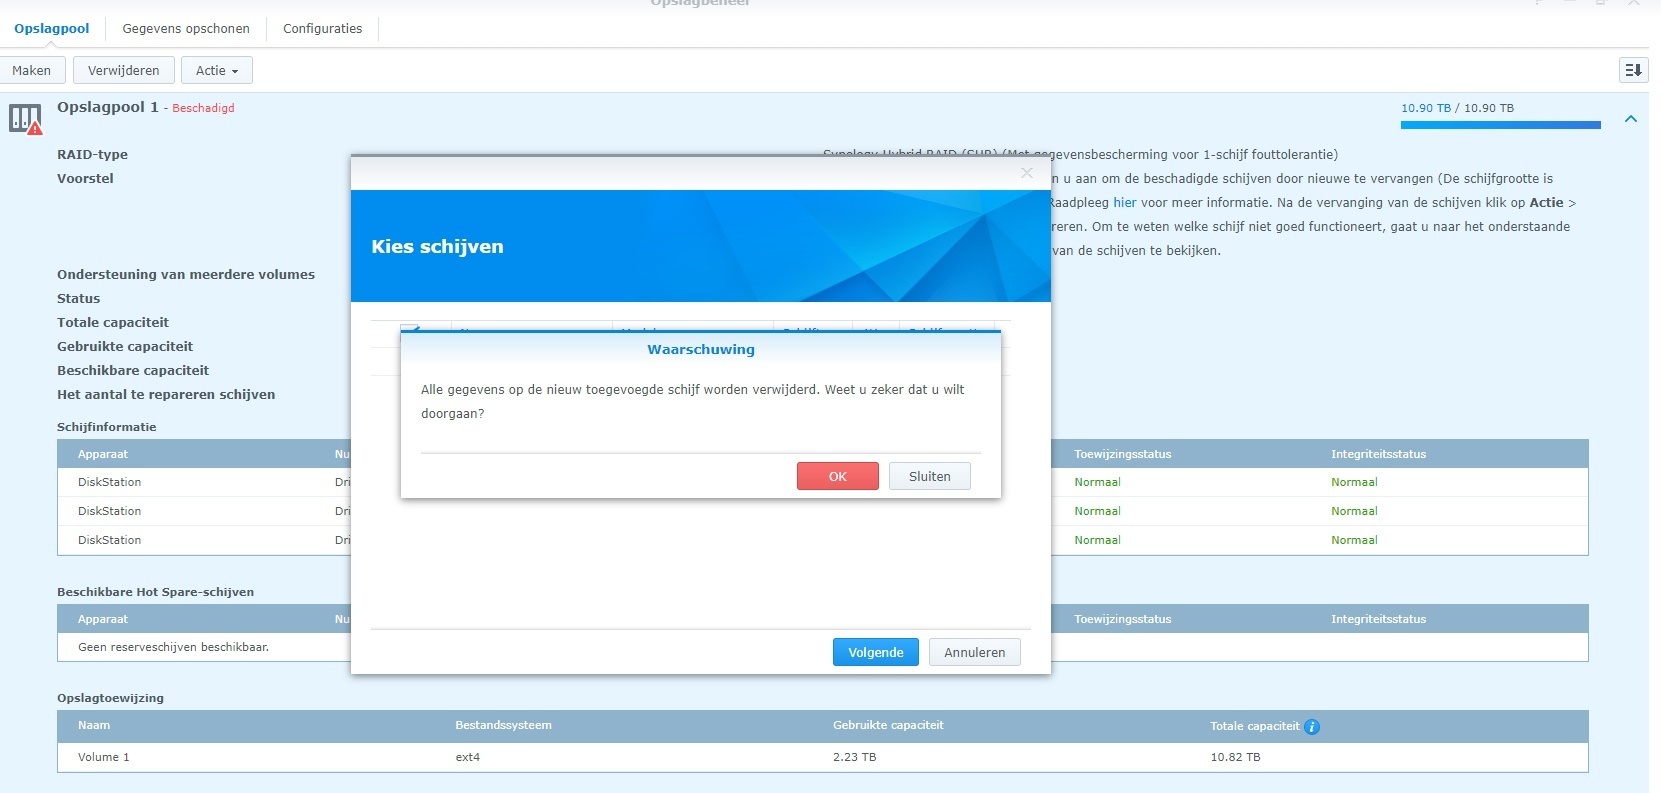
Task: Click the 10.90 TB / 10.90 TB capacity text
Action: pyautogui.click(x=1457, y=108)
